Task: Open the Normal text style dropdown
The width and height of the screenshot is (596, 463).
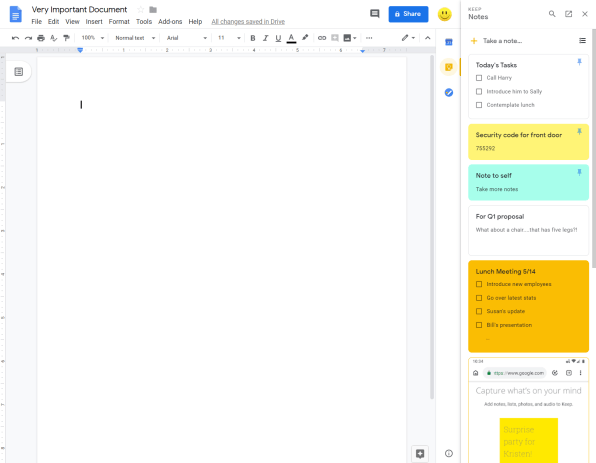Action: click(x=135, y=38)
